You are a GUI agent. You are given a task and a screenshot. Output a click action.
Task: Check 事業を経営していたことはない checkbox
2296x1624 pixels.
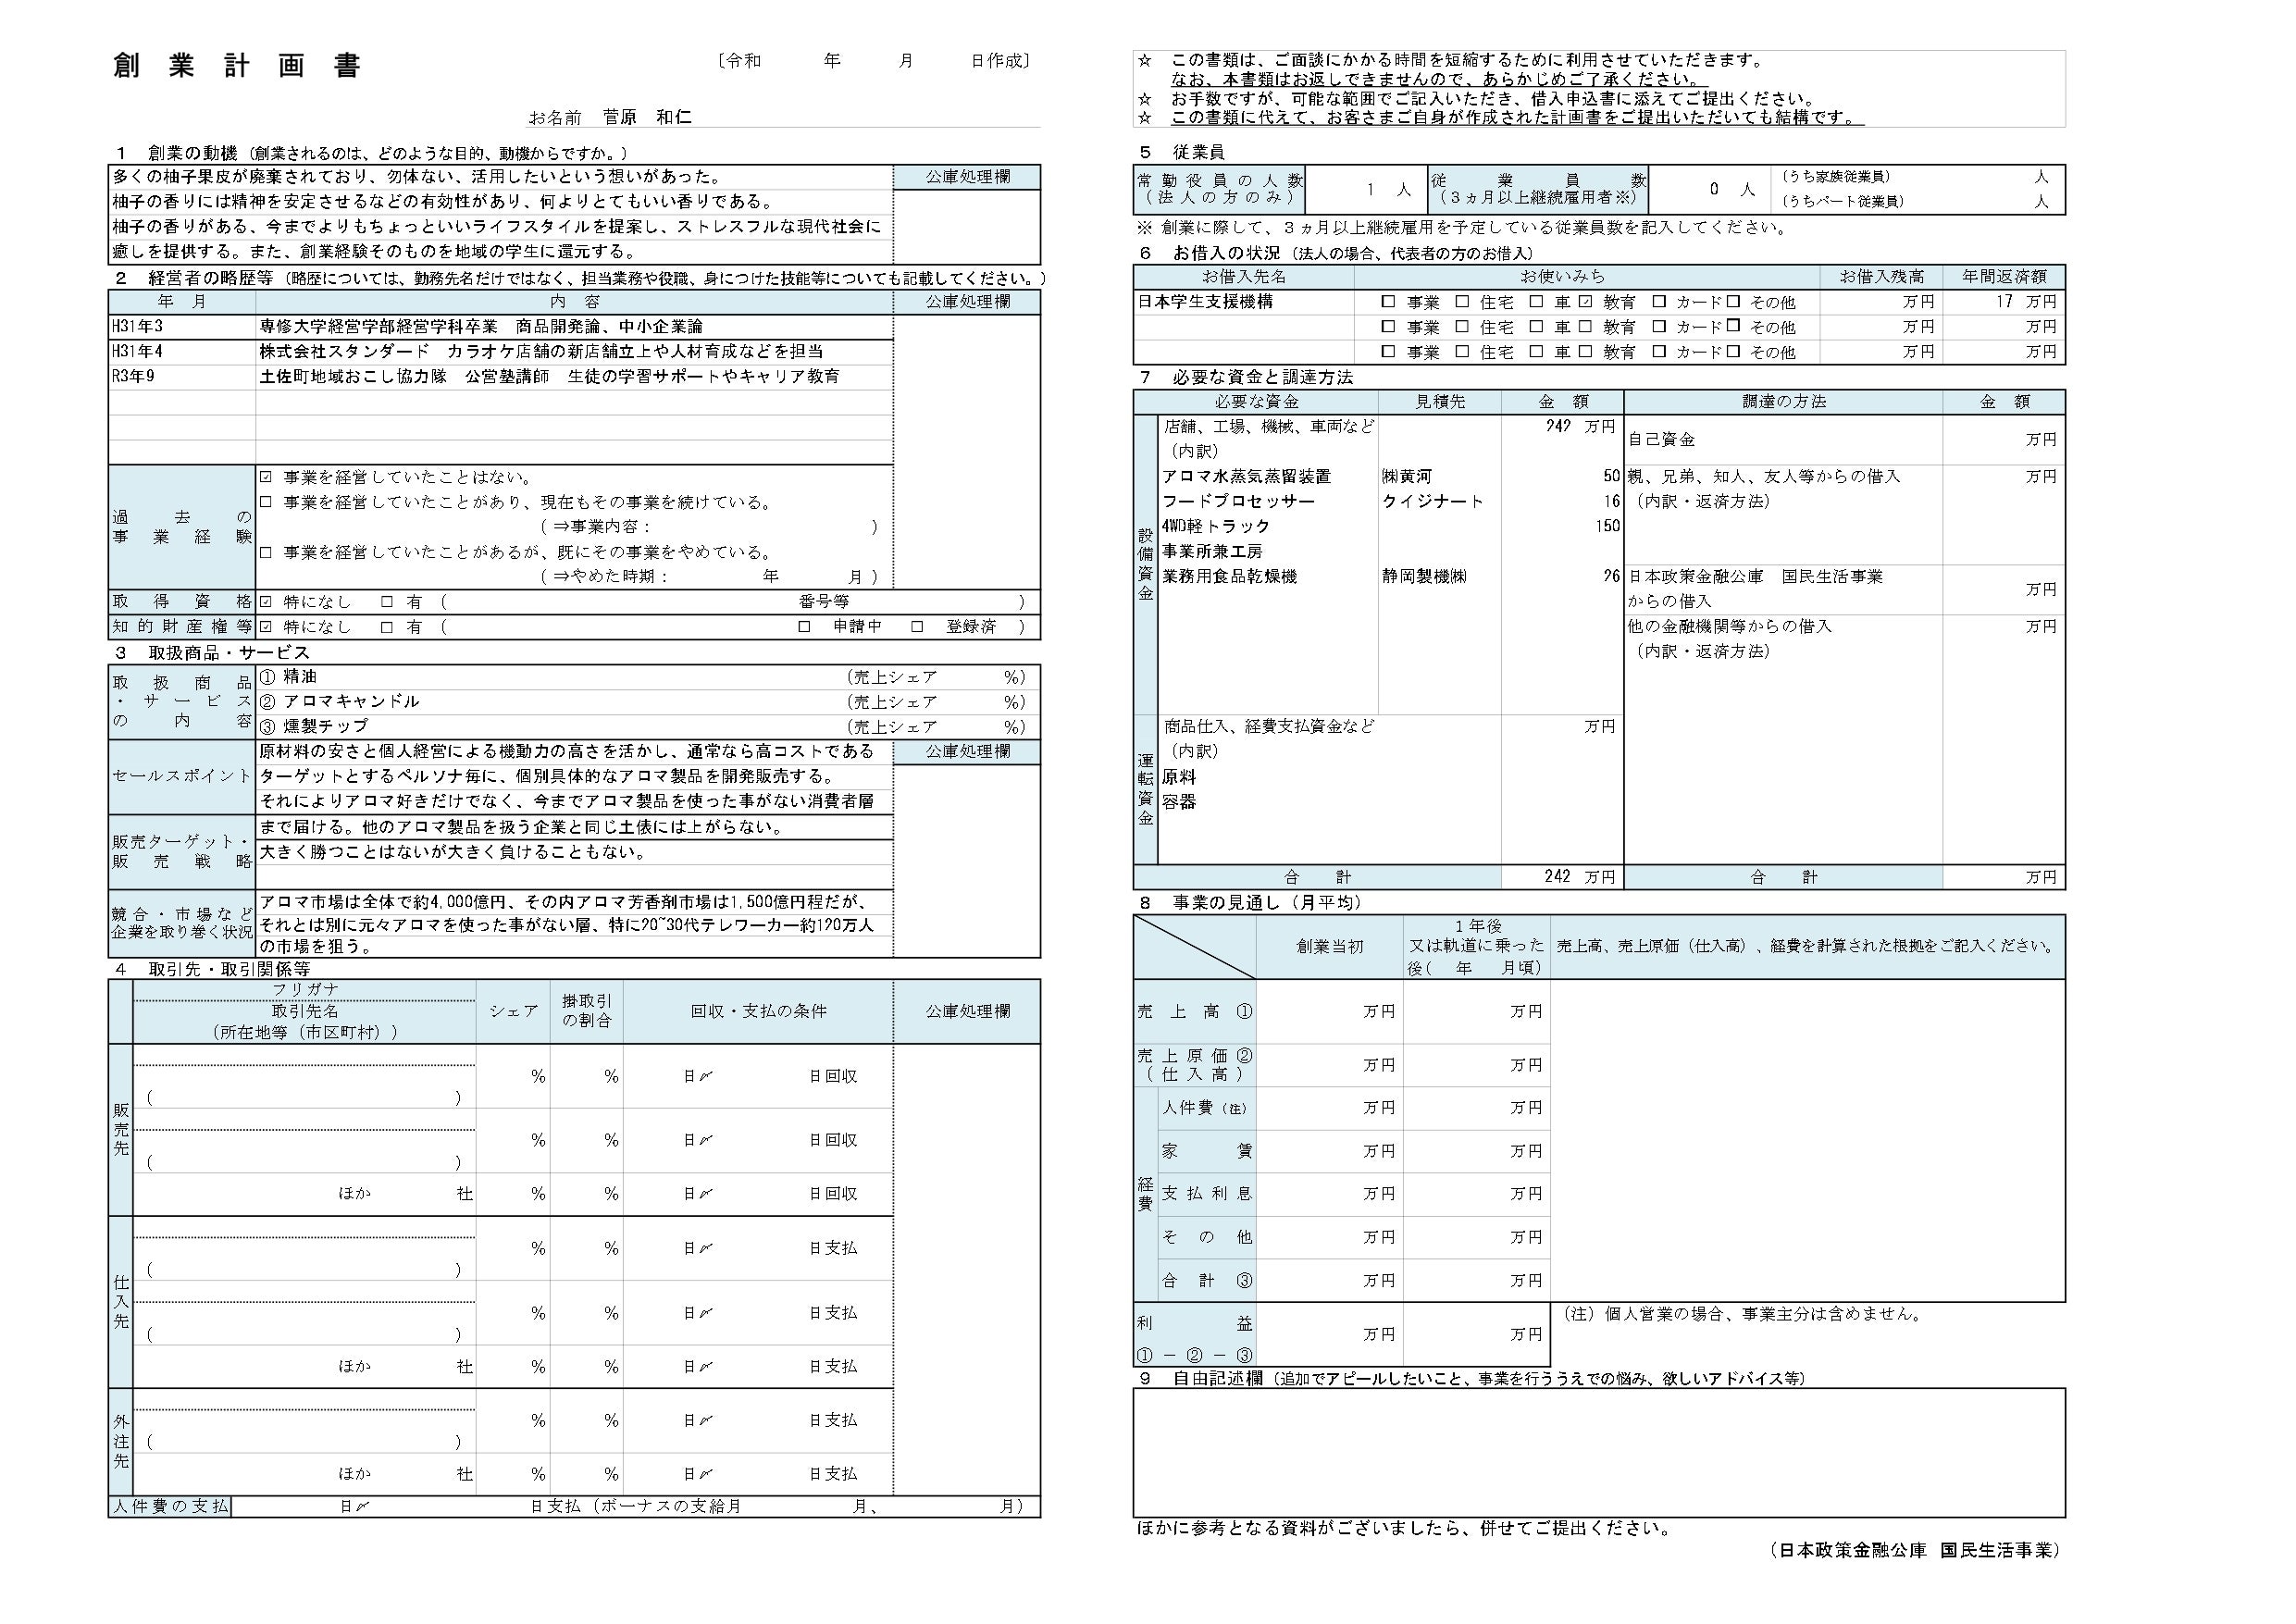click(x=266, y=478)
